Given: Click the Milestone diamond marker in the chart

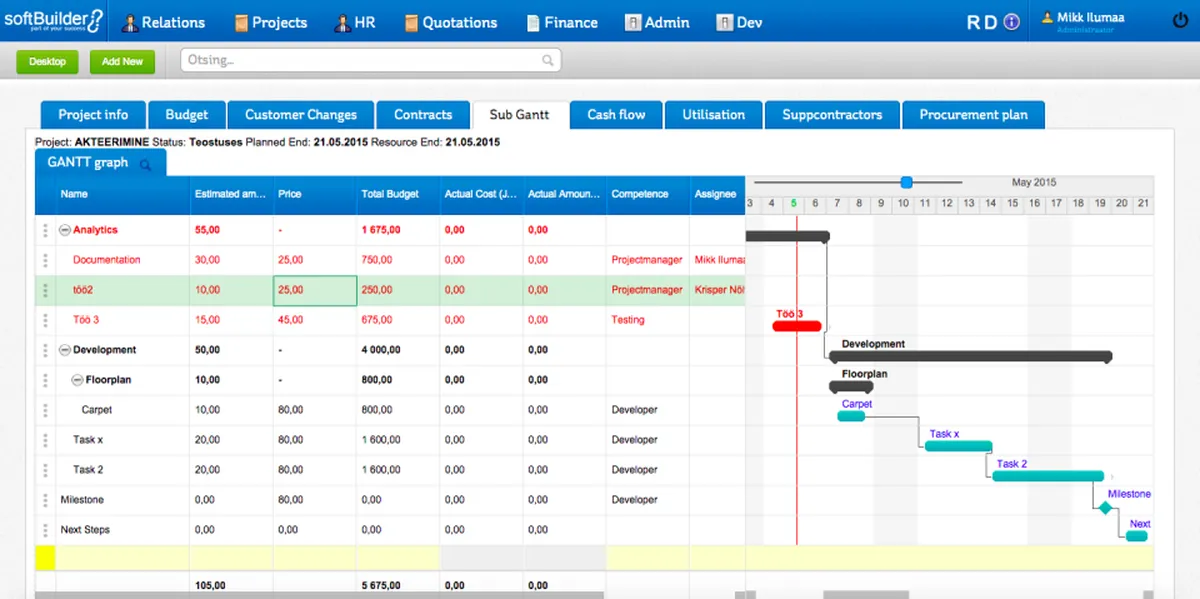Looking at the screenshot, I should 1105,508.
